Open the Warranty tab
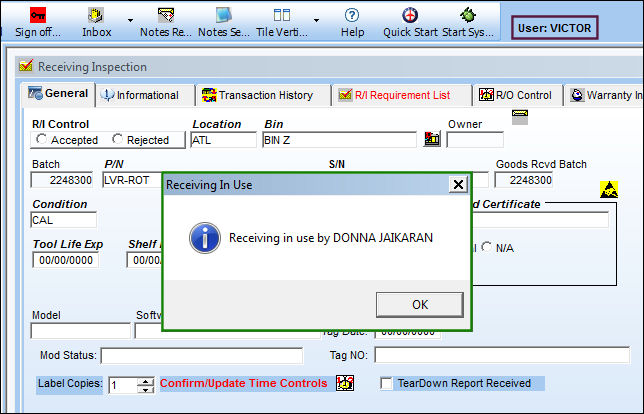 (606, 95)
